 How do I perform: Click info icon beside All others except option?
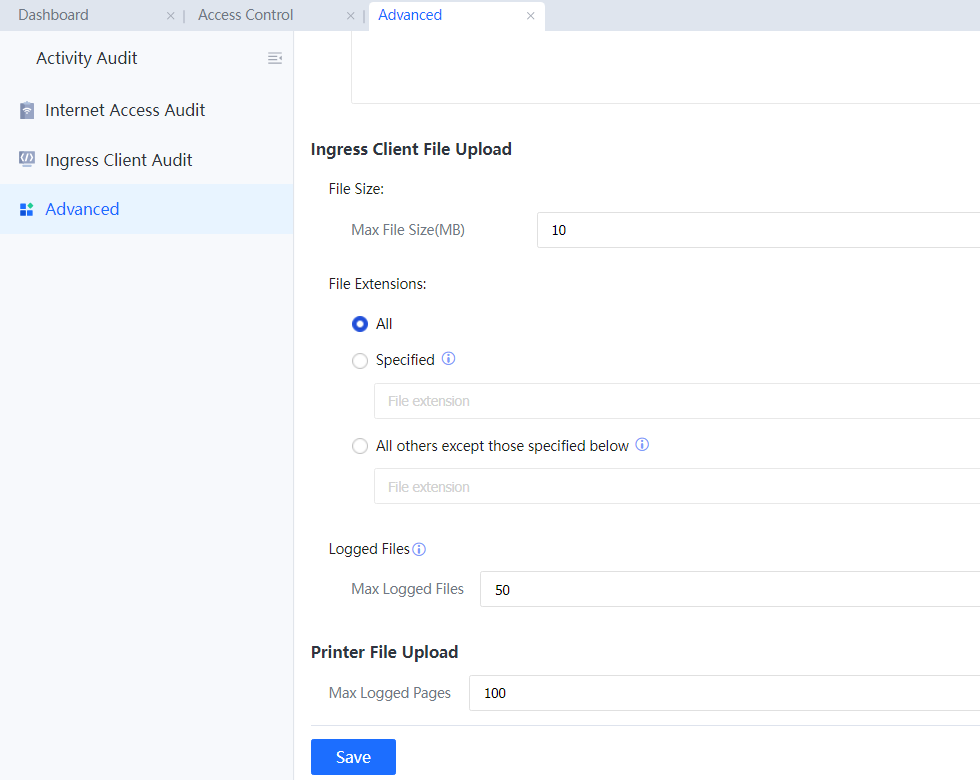tap(642, 445)
